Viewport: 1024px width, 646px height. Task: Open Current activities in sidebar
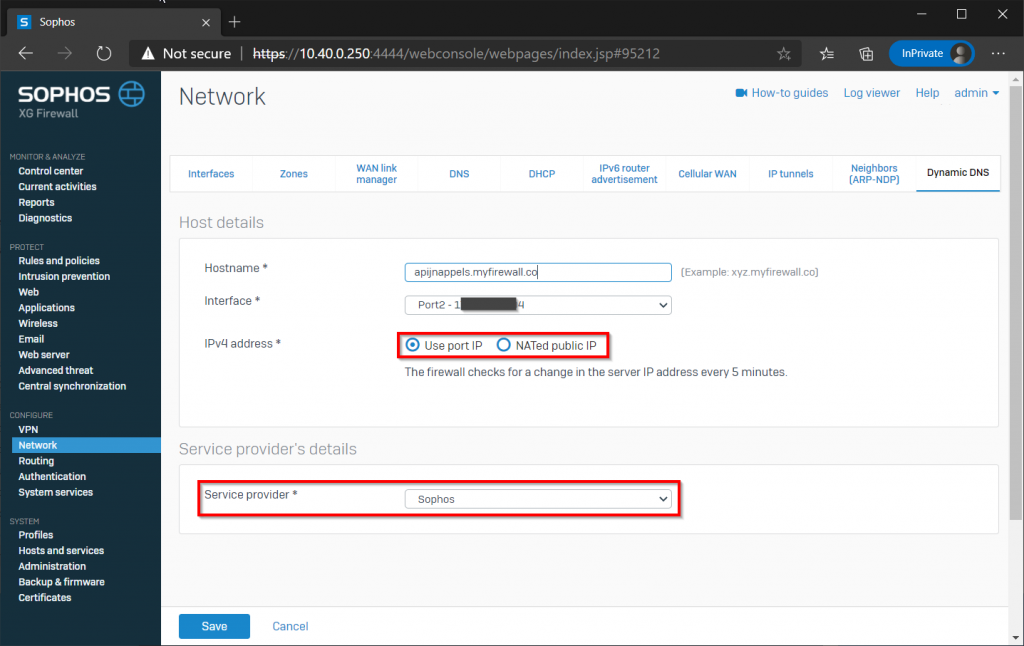57,187
